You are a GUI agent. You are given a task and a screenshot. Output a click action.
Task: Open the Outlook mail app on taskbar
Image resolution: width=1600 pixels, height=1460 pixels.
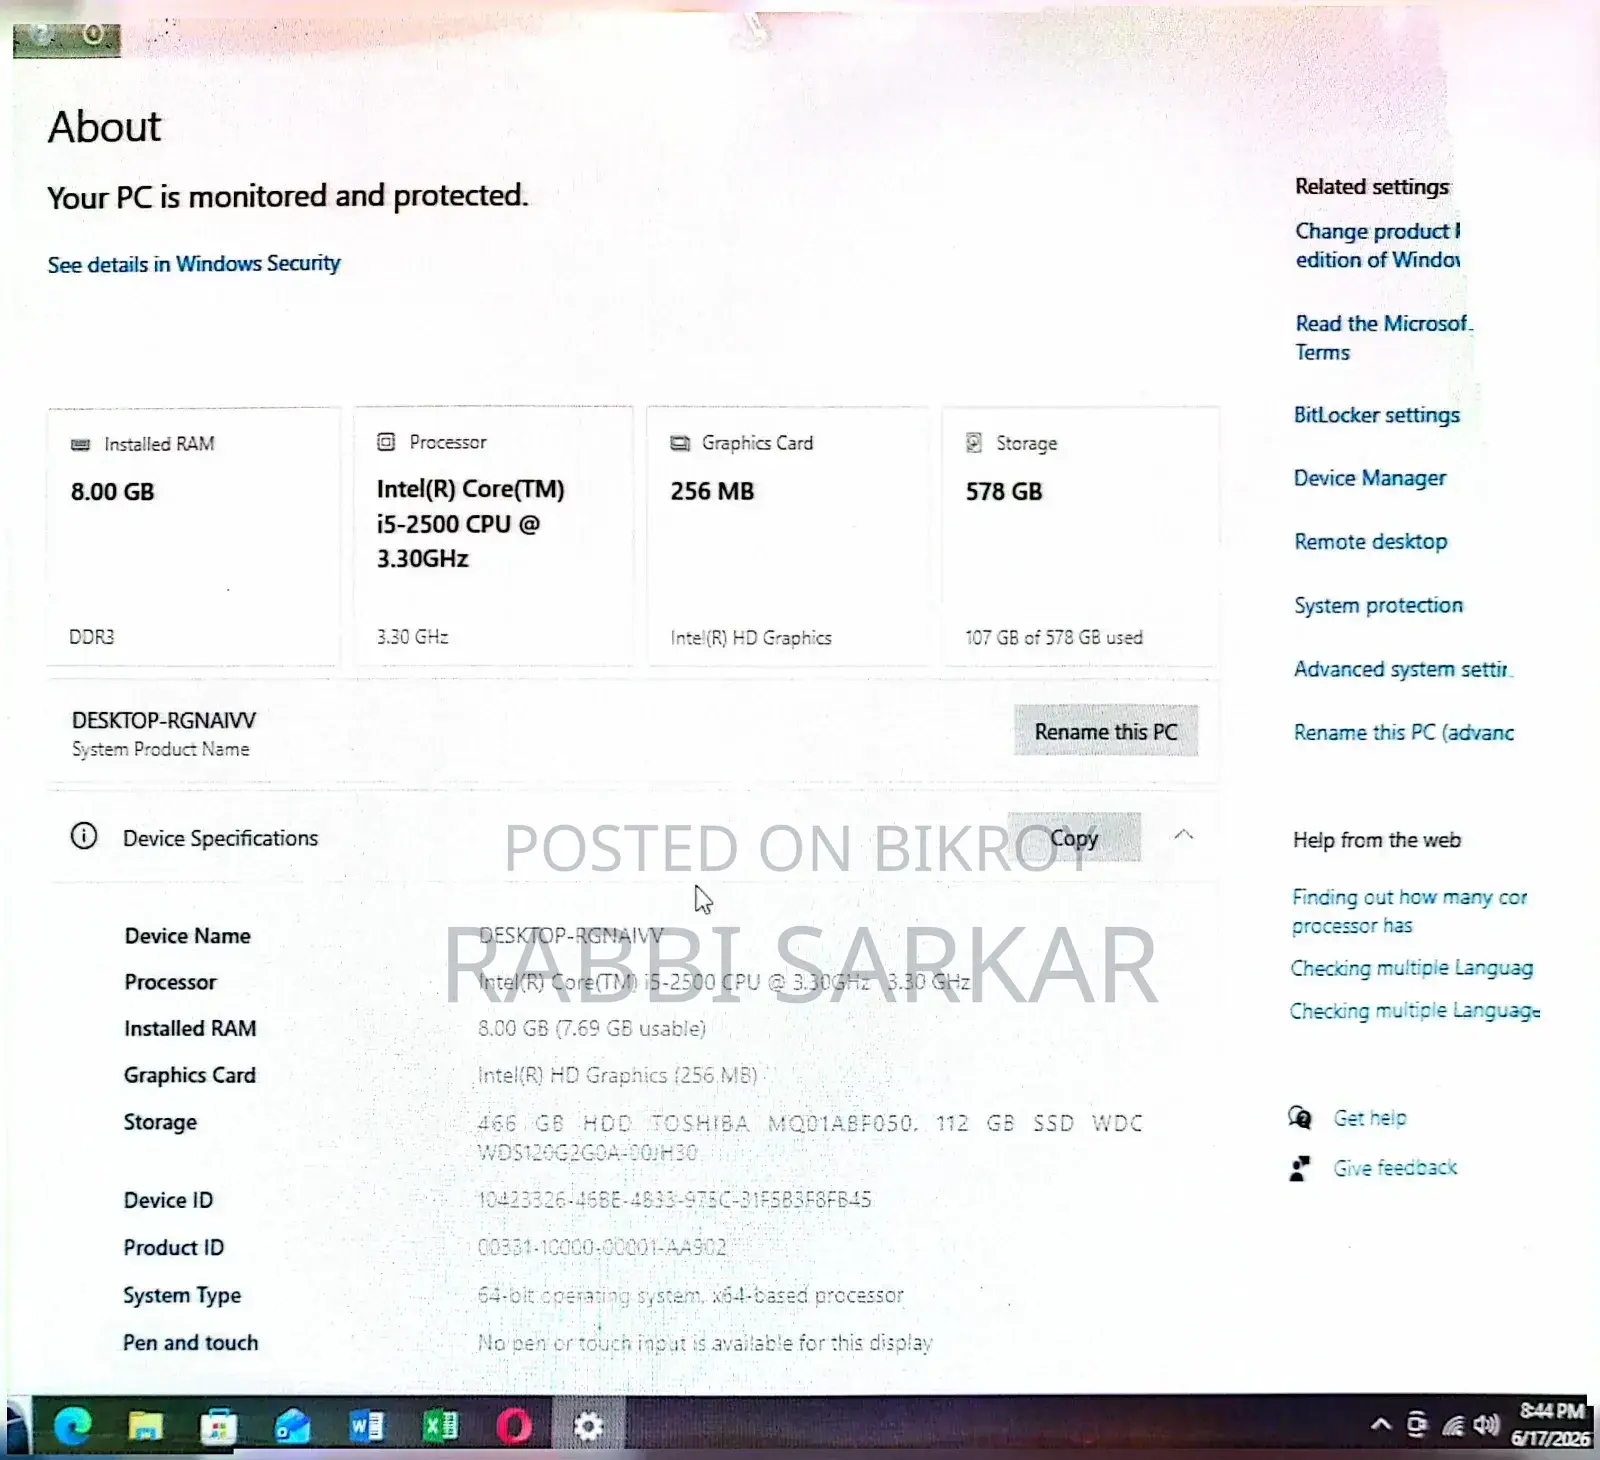pos(292,1426)
